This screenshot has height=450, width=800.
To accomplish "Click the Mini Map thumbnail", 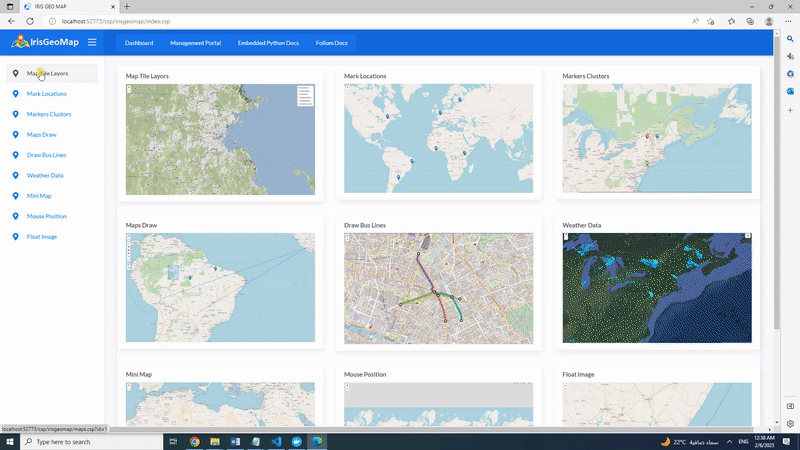I will pos(220,404).
